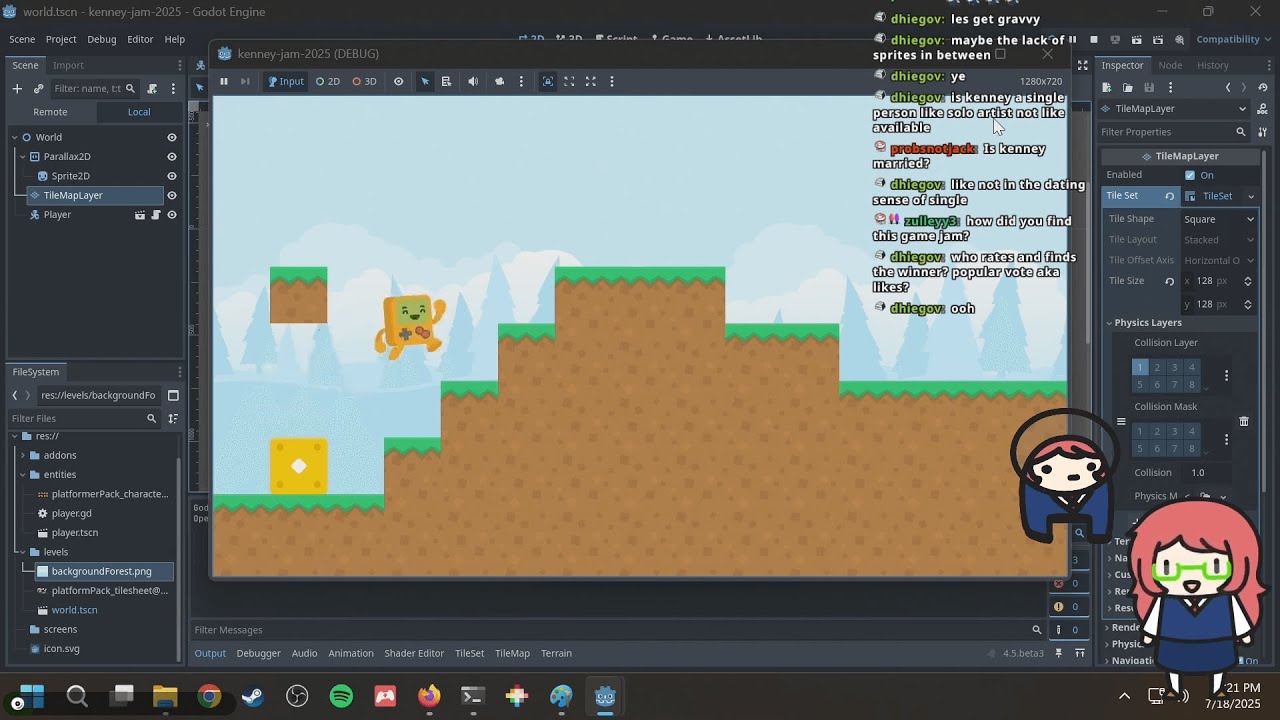
Task: Instantiate a child scene via the link icon
Action: click(x=39, y=88)
